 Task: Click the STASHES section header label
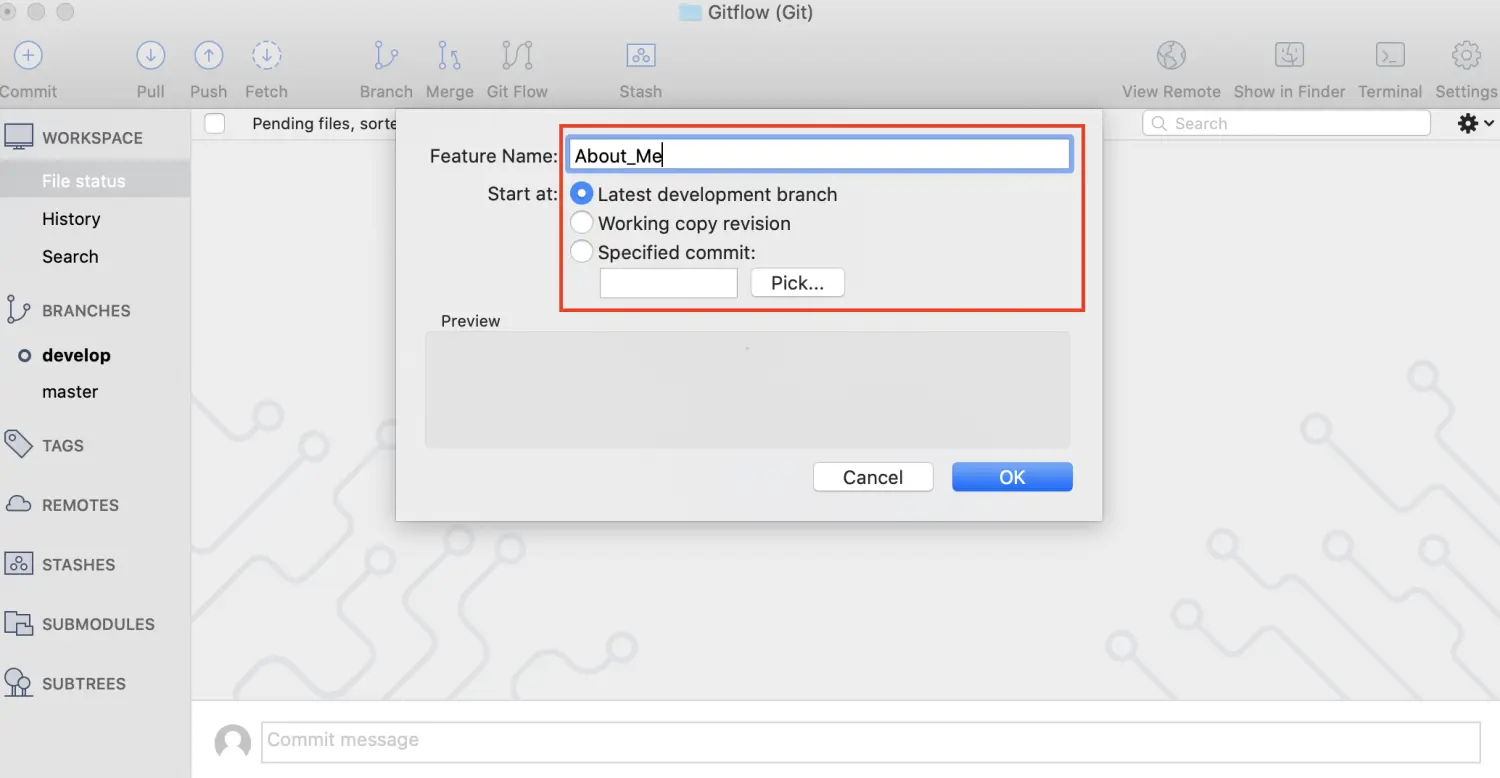pyautogui.click(x=78, y=565)
